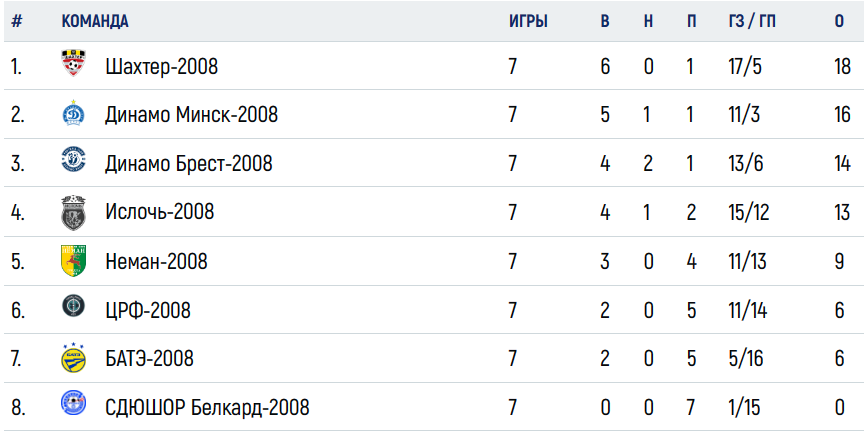Viewport: 864px width, 434px height.
Task: Click the СДЮШОР Белкард-2008 blue emblem
Action: [73, 402]
